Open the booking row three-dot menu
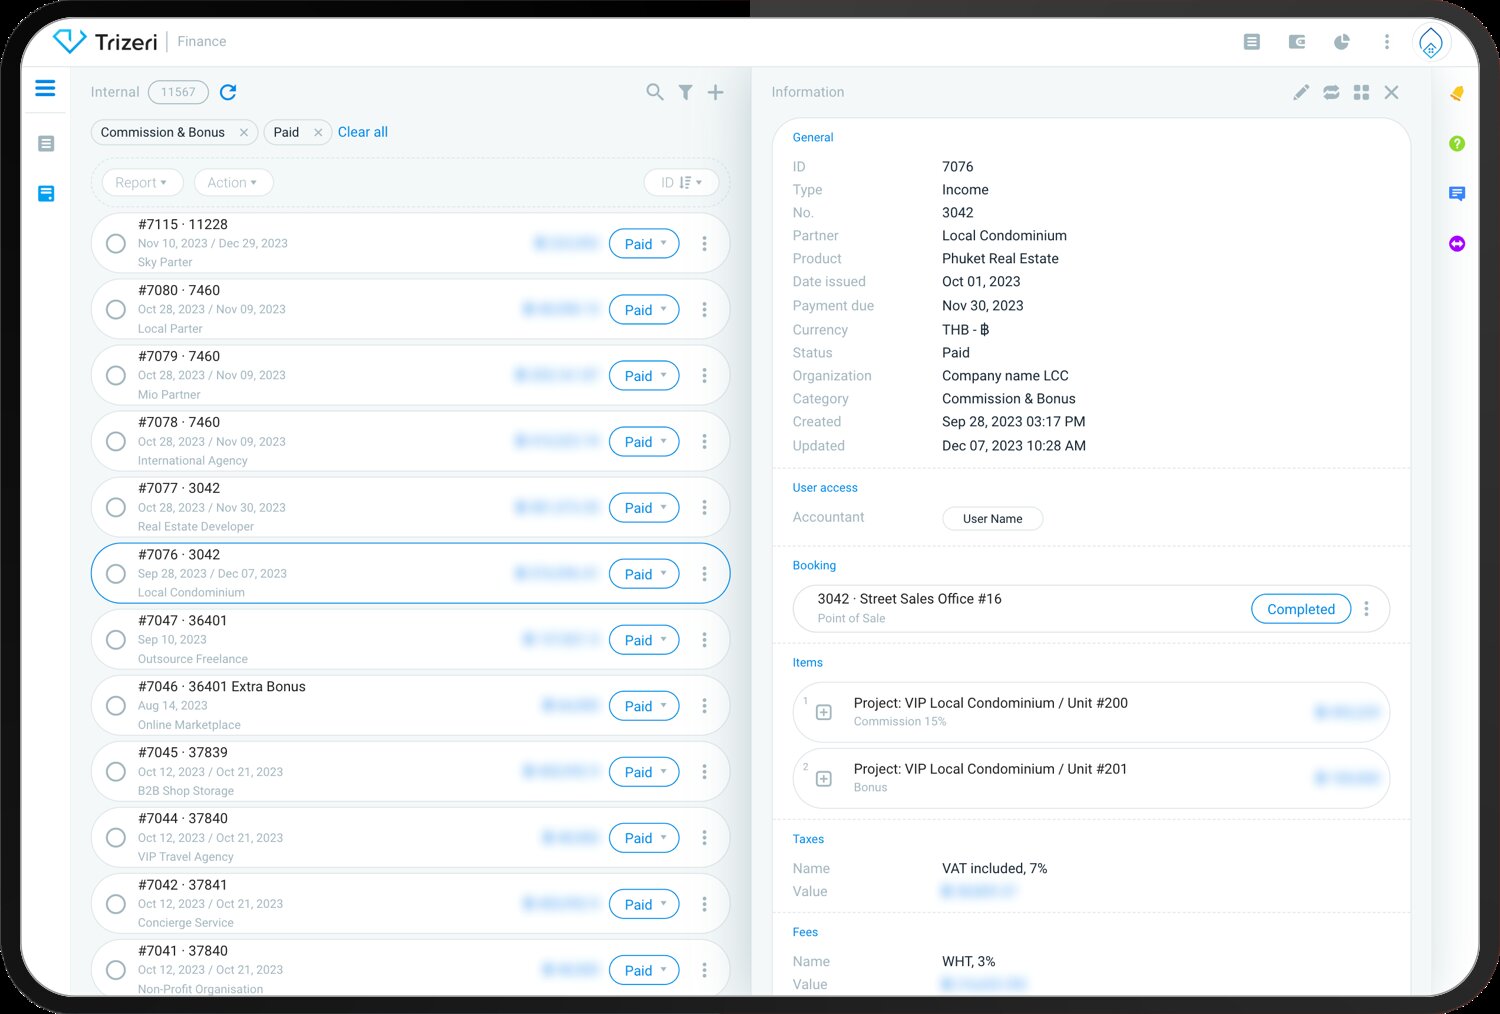The height and width of the screenshot is (1014, 1500). click(1366, 609)
